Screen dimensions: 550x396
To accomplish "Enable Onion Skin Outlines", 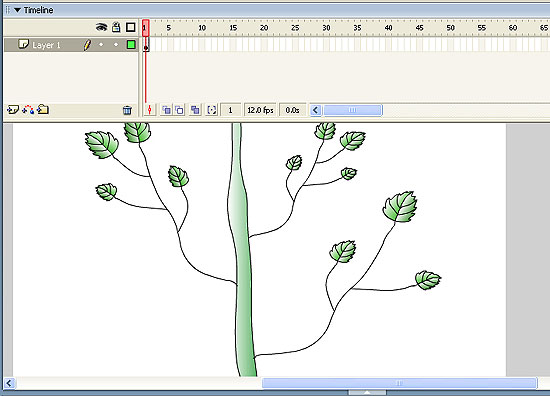I will (x=179, y=110).
